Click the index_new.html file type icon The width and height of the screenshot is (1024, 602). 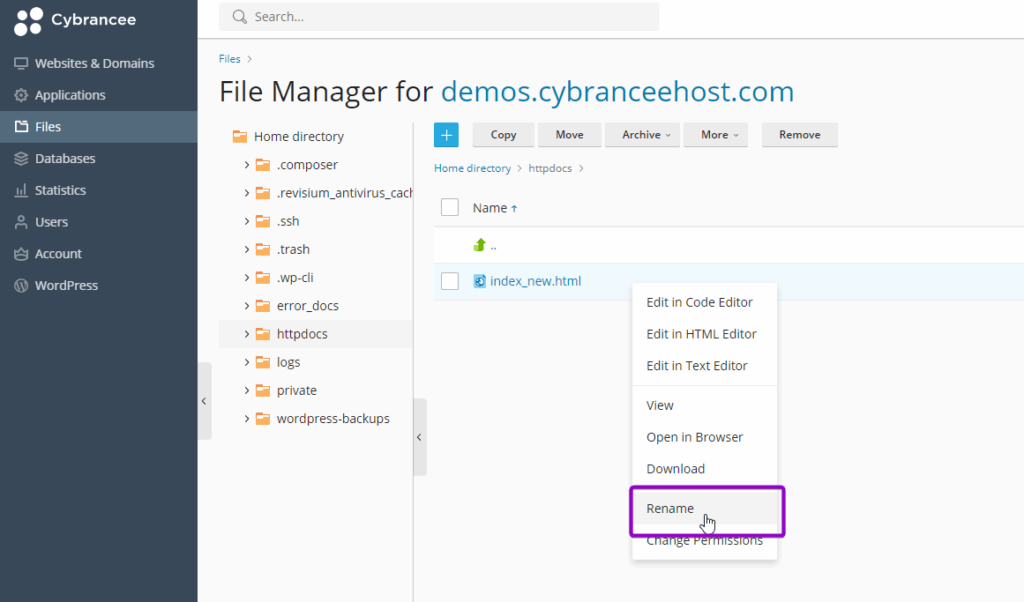tap(479, 281)
